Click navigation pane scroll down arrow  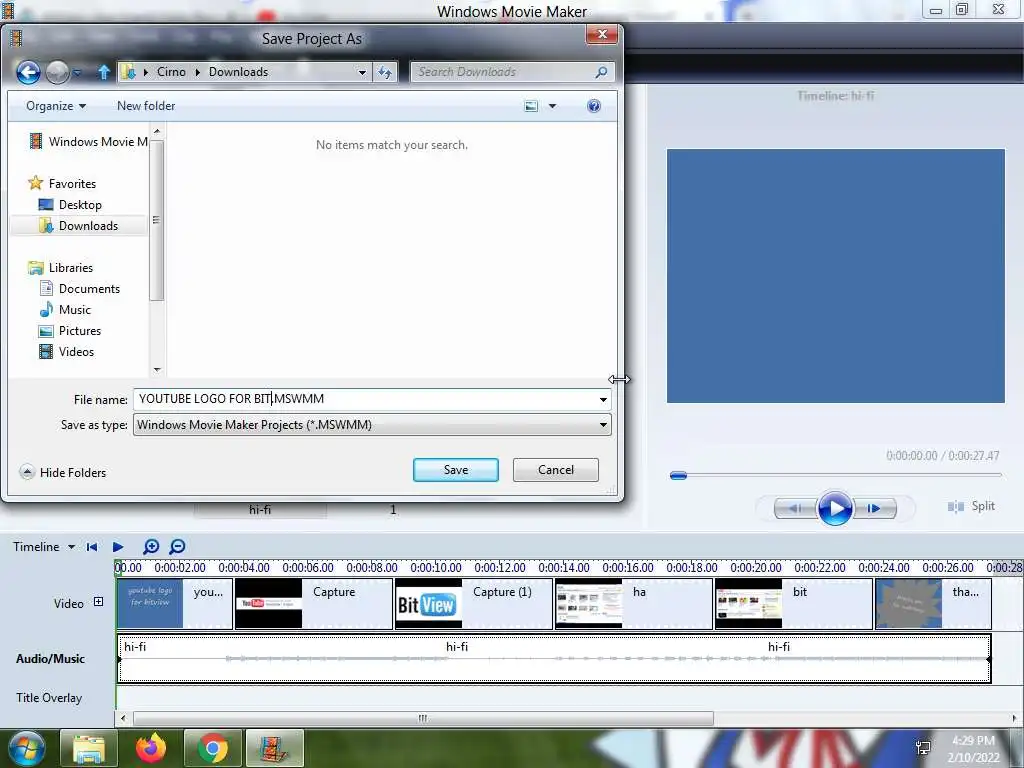(x=157, y=370)
